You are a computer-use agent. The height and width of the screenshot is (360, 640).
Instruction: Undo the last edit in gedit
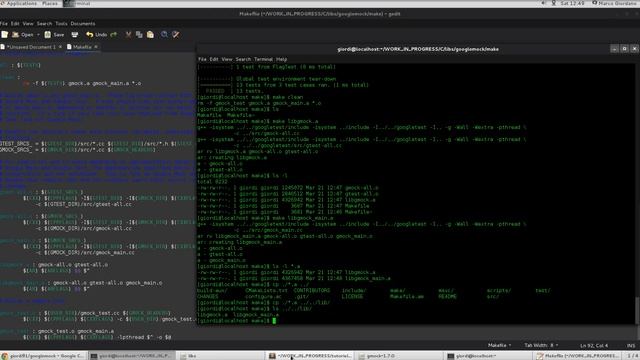[x=97, y=35]
